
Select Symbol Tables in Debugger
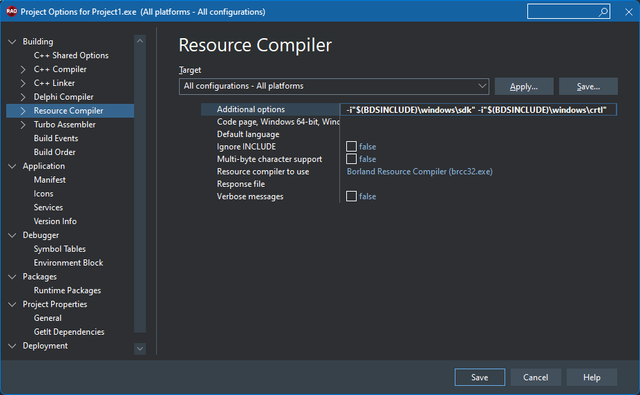point(60,249)
